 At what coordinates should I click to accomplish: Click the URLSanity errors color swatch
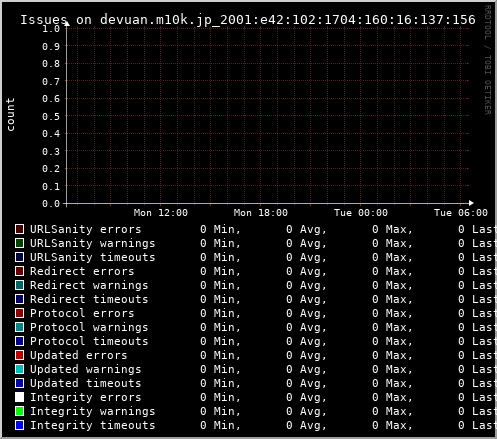[19, 229]
